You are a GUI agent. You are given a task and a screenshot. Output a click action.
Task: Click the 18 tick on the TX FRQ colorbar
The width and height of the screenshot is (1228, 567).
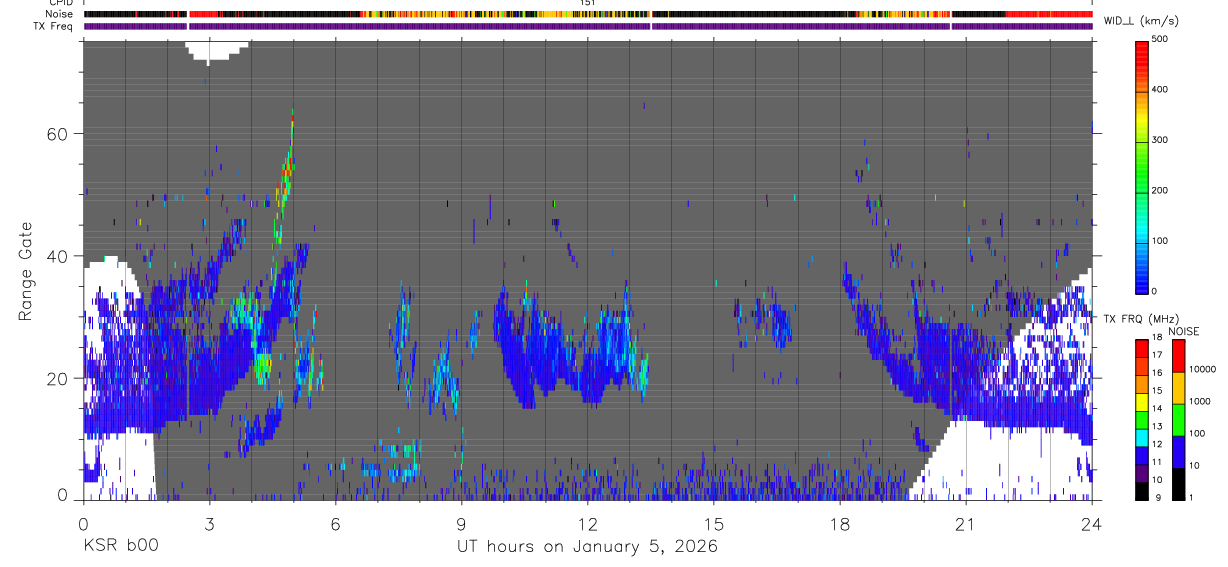[1158, 338]
